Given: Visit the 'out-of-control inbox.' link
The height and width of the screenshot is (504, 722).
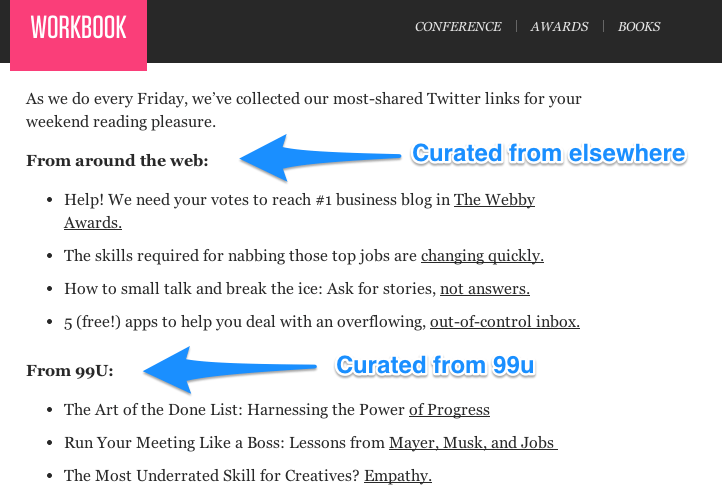Looking at the screenshot, I should (x=505, y=322).
